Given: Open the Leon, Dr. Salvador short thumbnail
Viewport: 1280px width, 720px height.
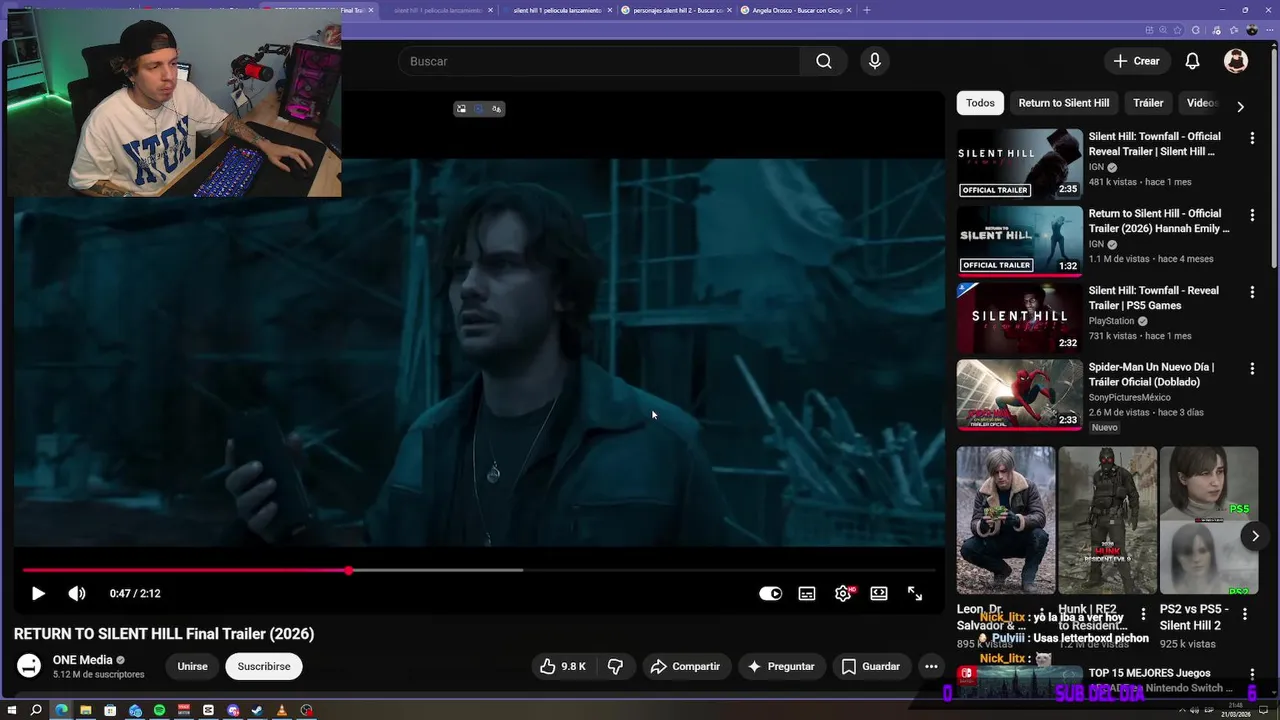Looking at the screenshot, I should click(x=1005, y=520).
